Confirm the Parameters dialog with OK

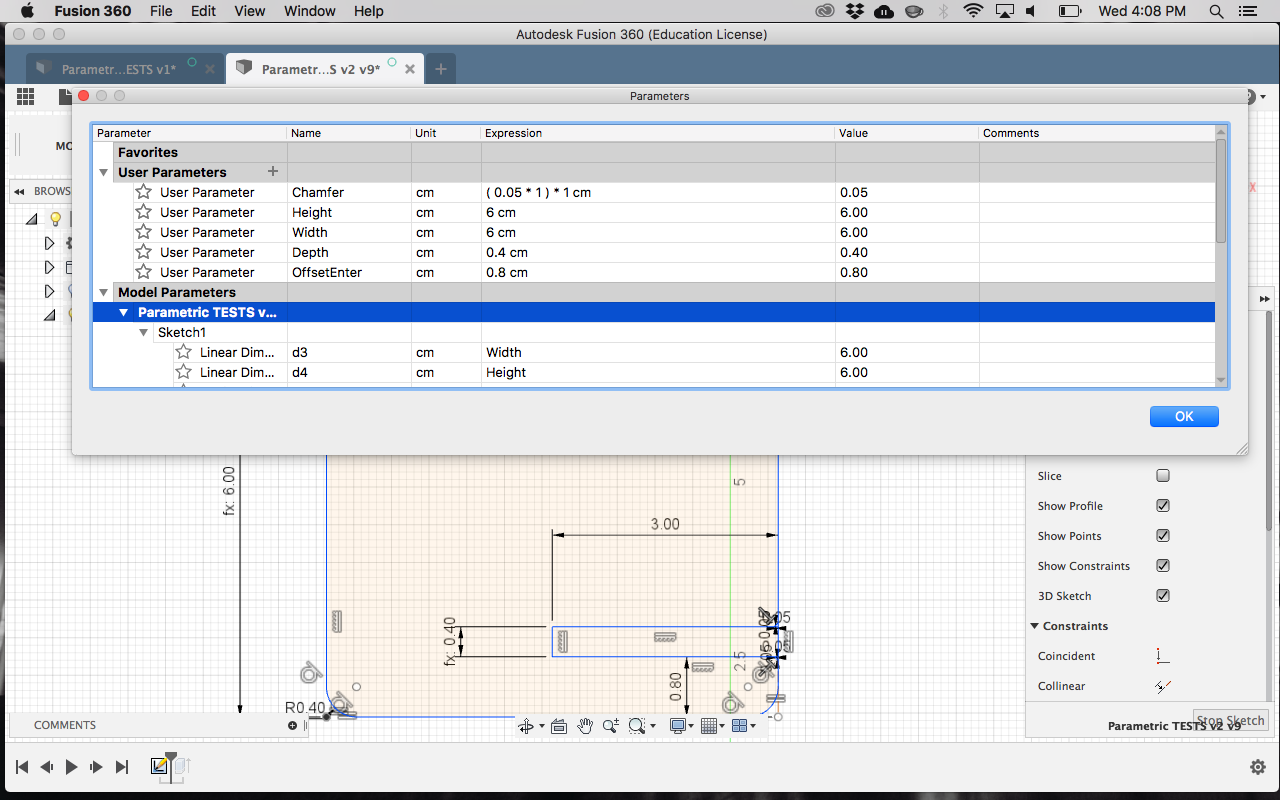[1184, 417]
